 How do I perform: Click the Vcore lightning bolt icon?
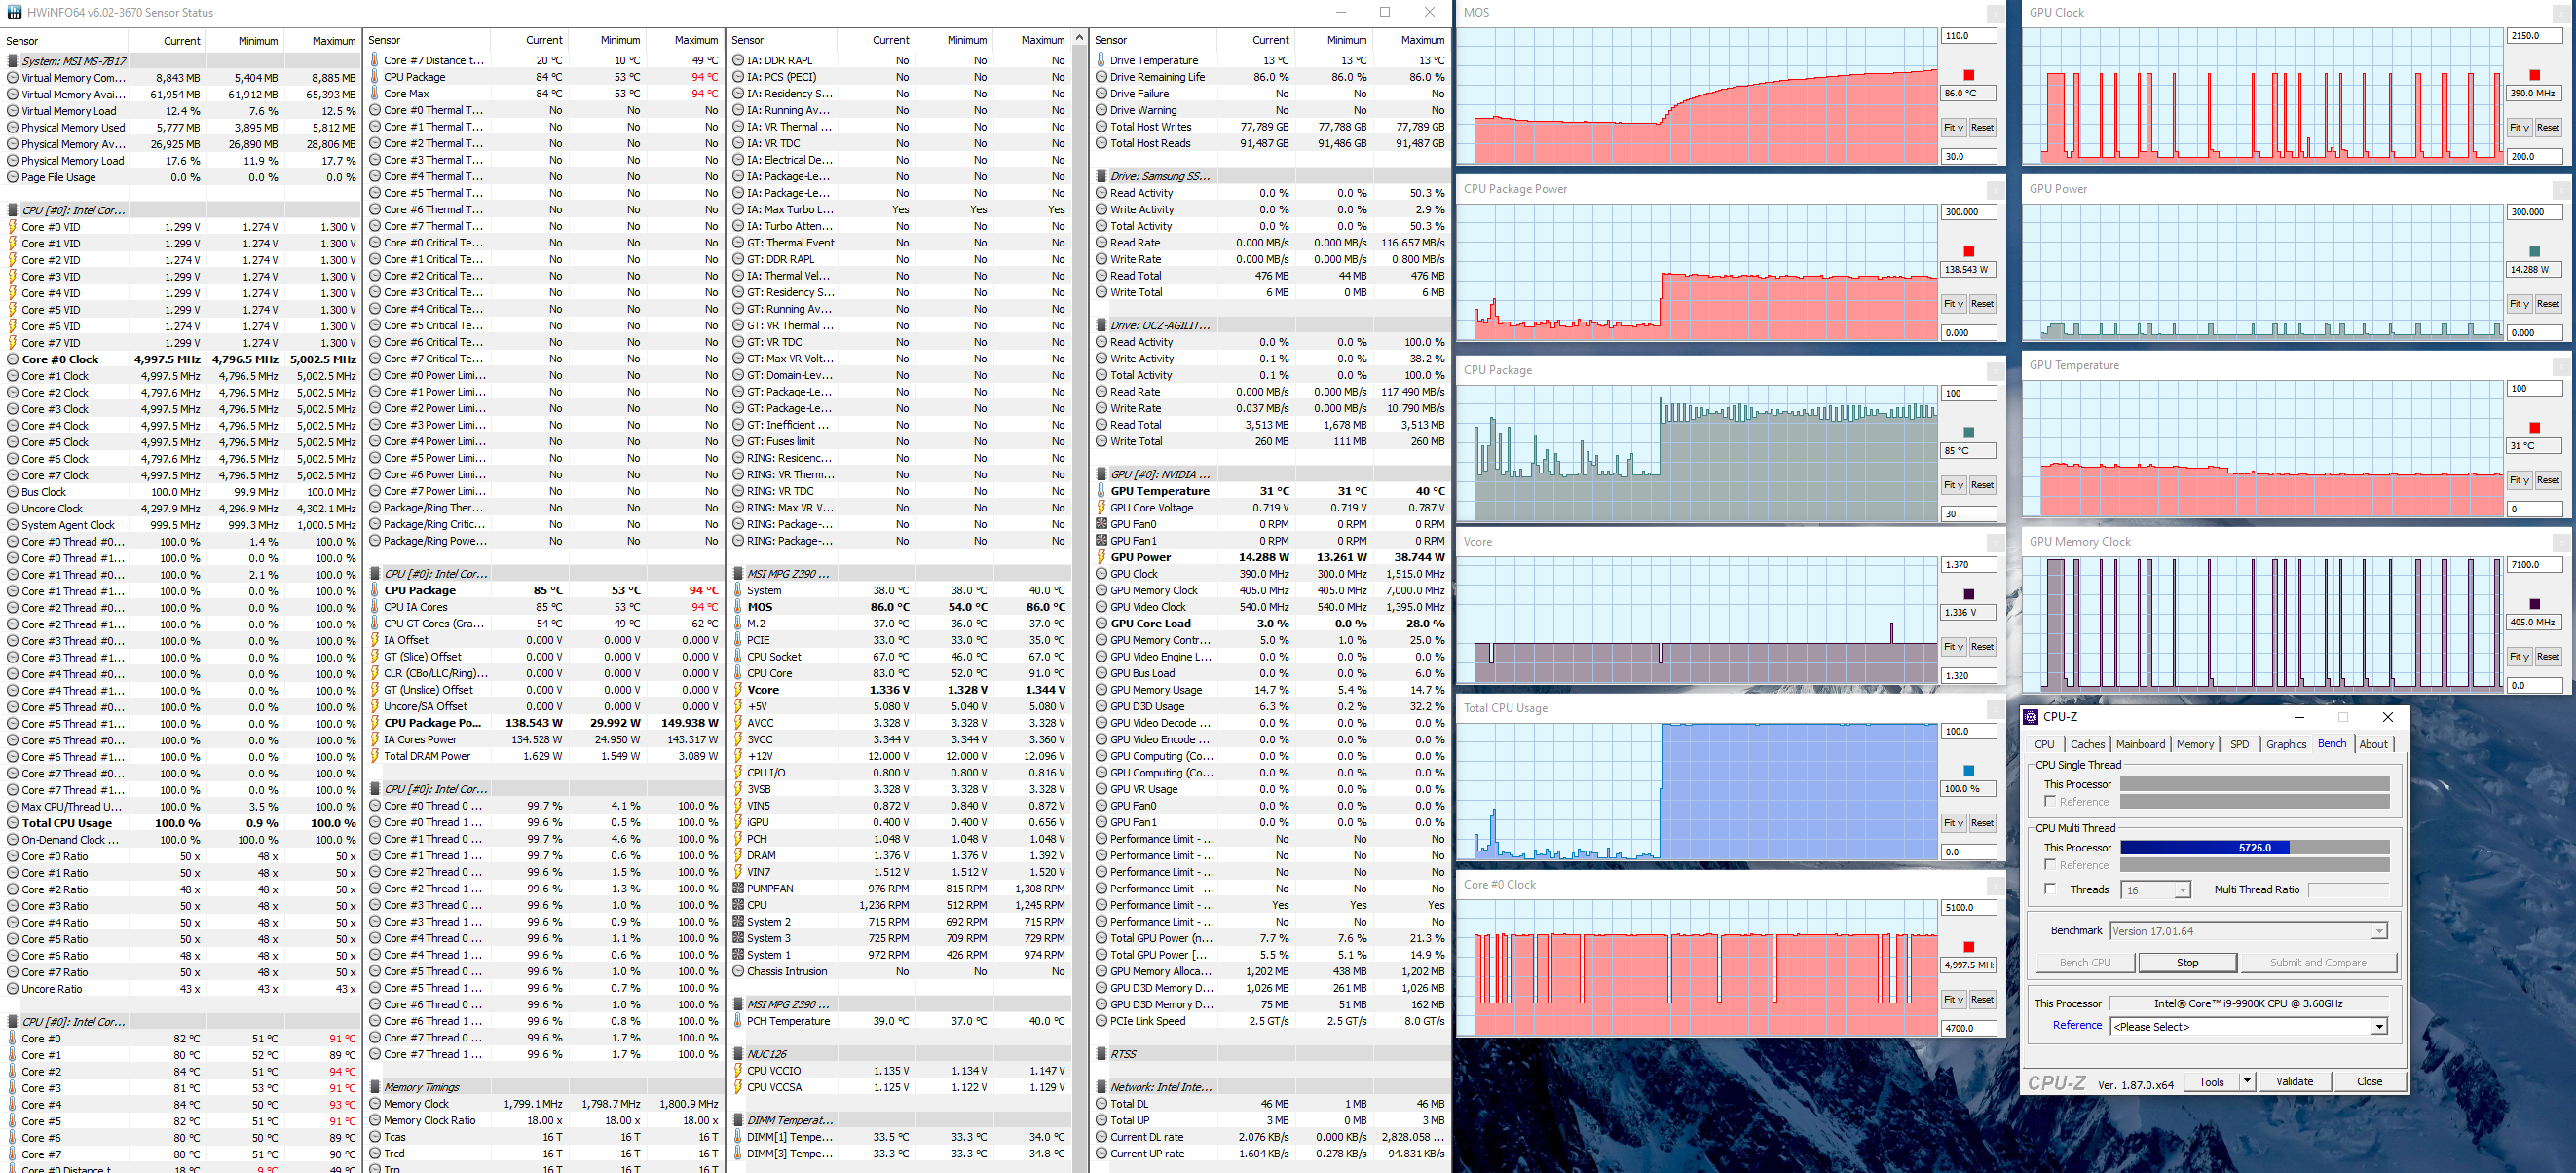click(x=738, y=690)
